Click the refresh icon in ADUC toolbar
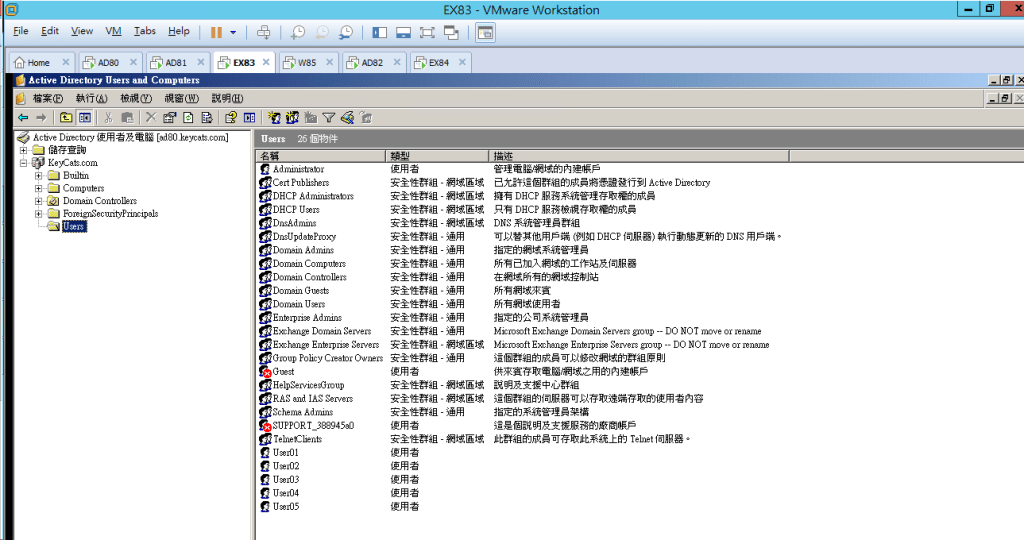The height and width of the screenshot is (540, 1024). pos(188,117)
